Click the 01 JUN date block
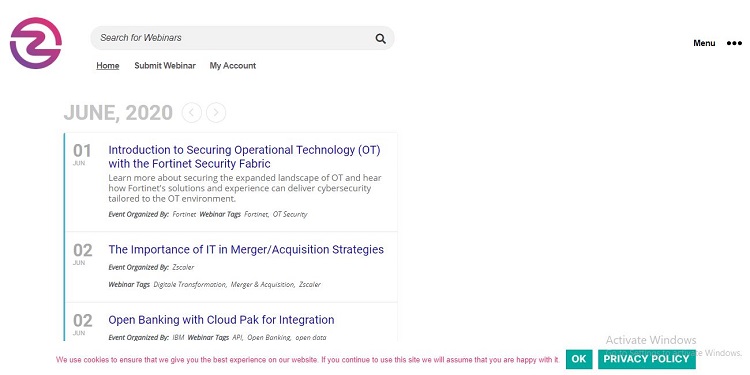 click(x=82, y=154)
